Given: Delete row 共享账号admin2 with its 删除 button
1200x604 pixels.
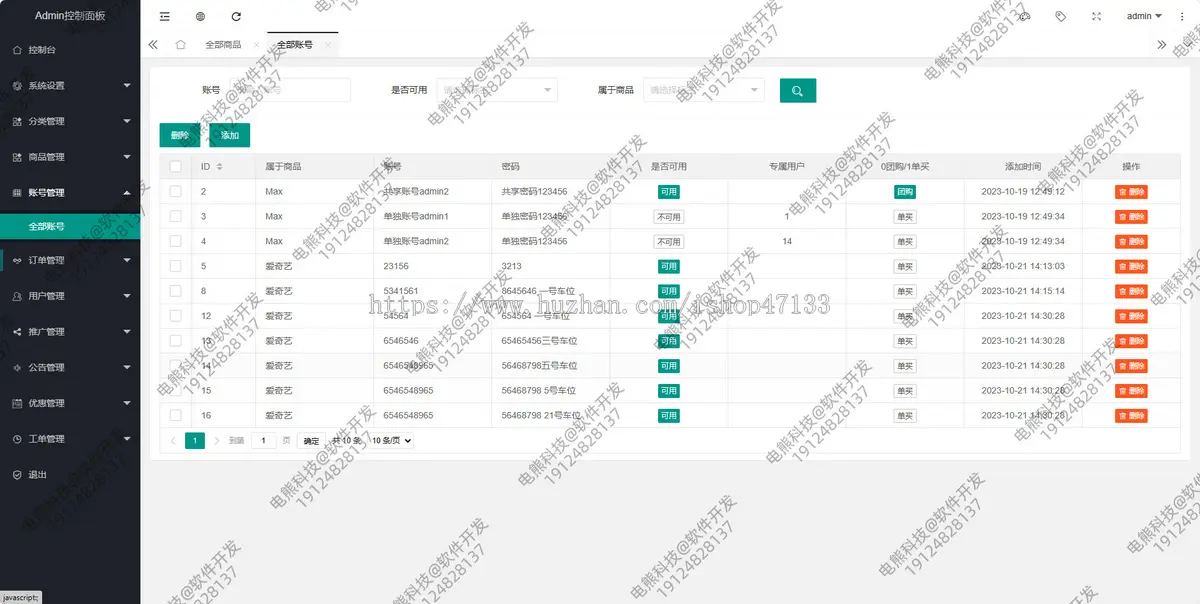Looking at the screenshot, I should tap(1131, 191).
